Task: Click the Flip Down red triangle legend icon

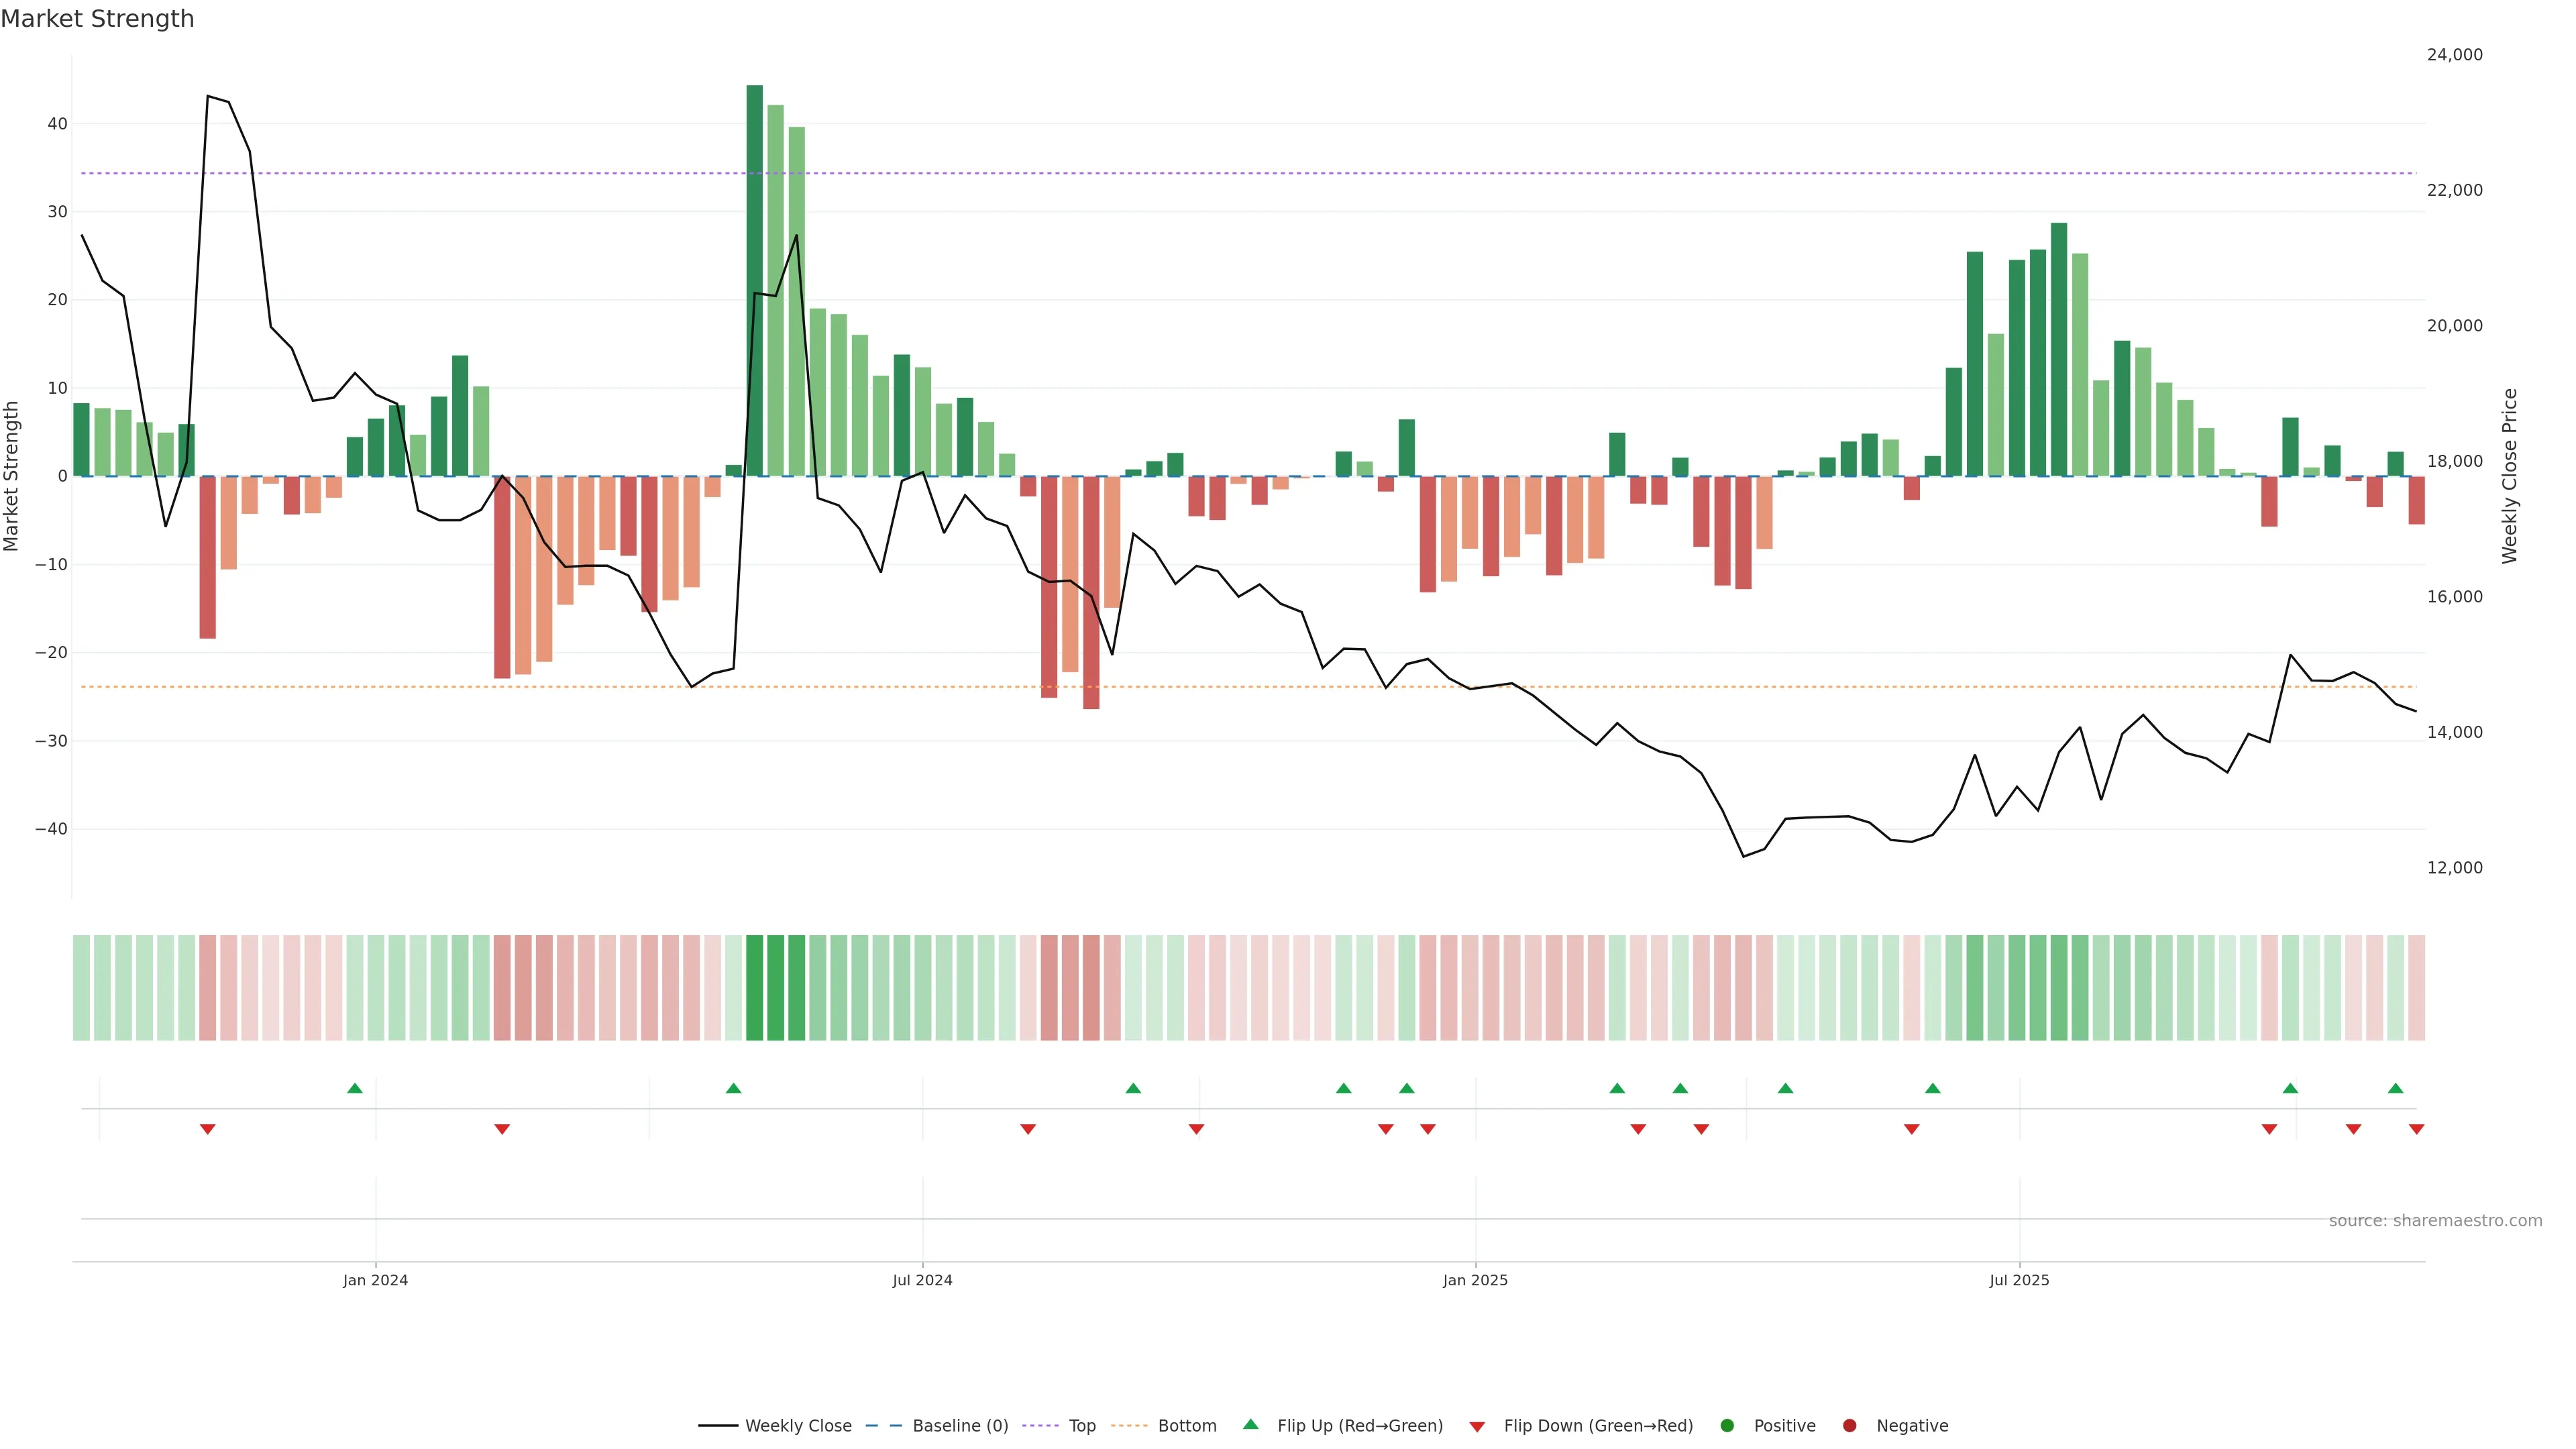Action: (1477, 1427)
